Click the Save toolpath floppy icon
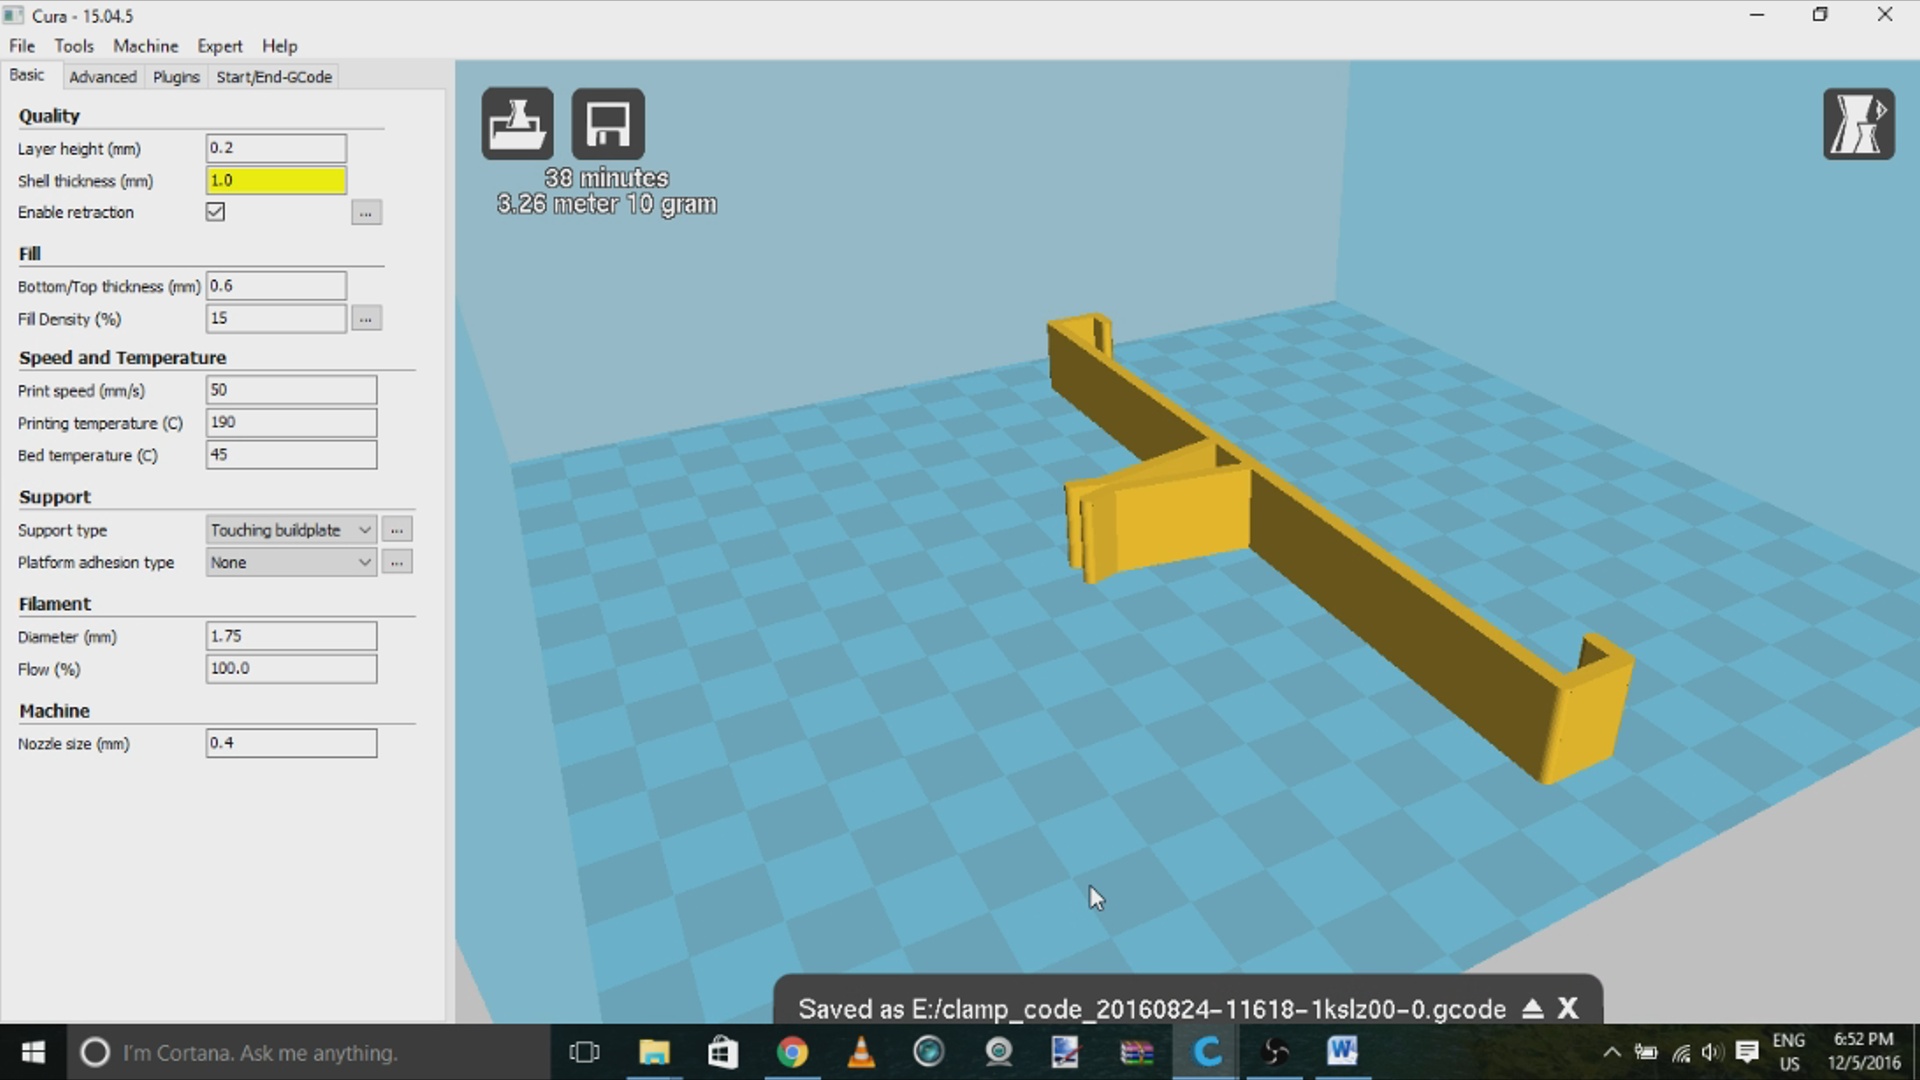This screenshot has height=1080, width=1920. click(607, 124)
